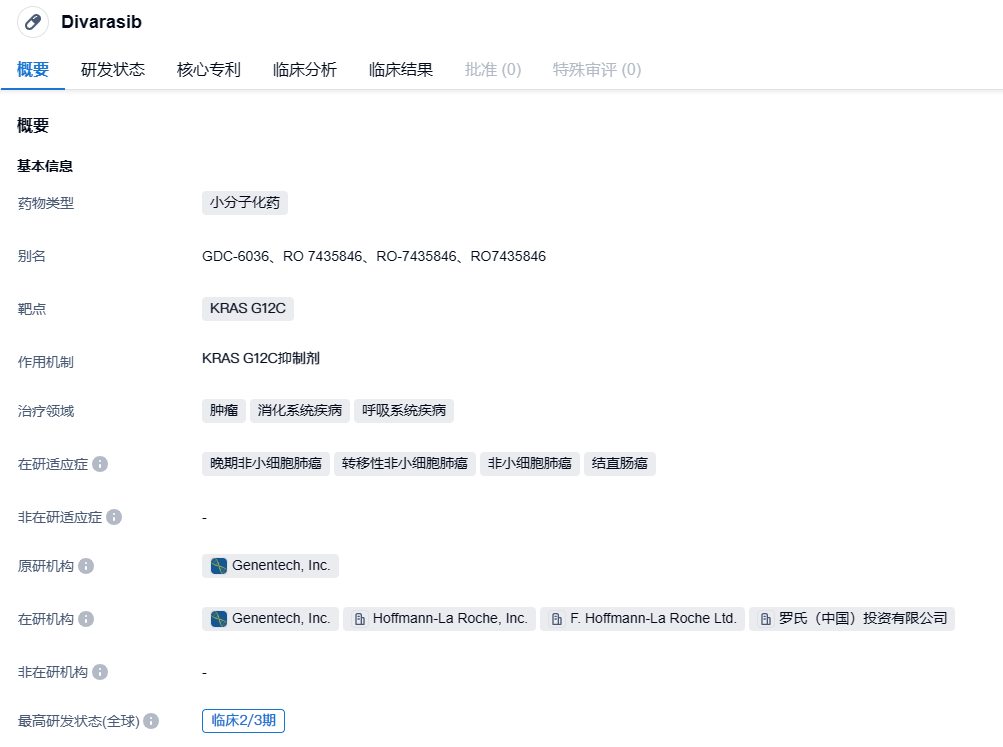Switch to the 研发状态 tab
Image resolution: width=1003 pixels, height=747 pixels.
[x=113, y=70]
